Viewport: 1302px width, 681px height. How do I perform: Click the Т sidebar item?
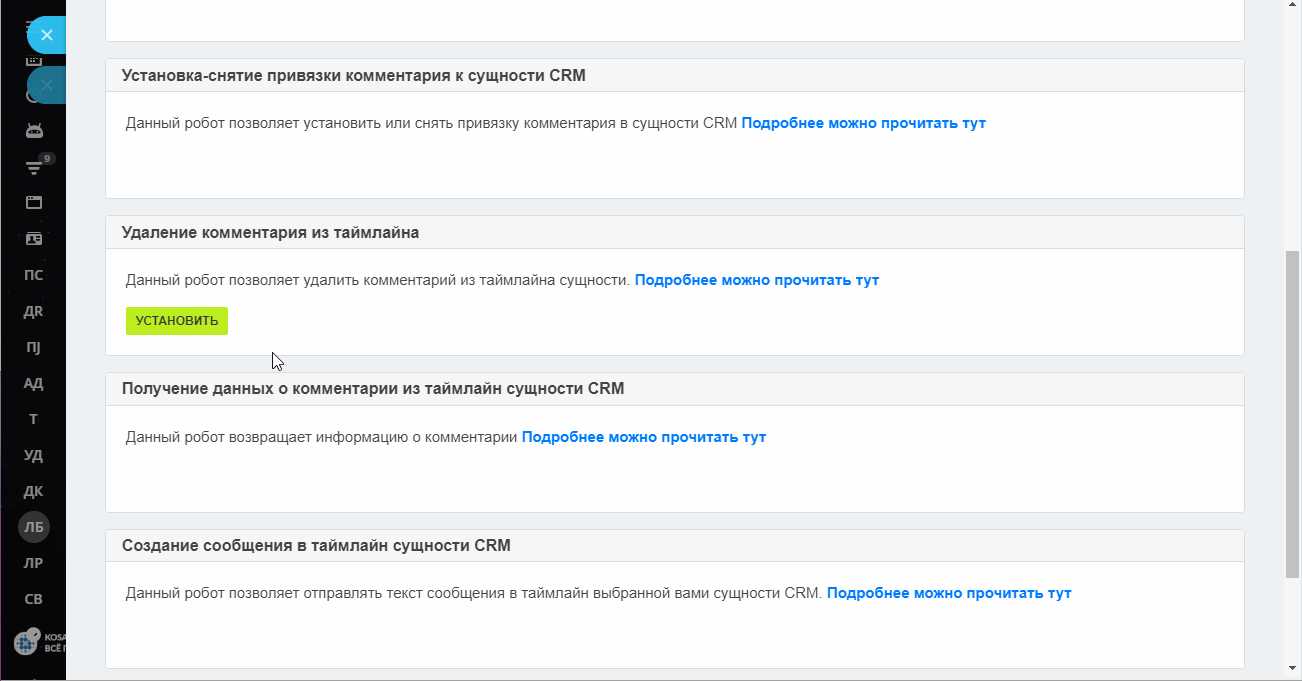point(33,419)
